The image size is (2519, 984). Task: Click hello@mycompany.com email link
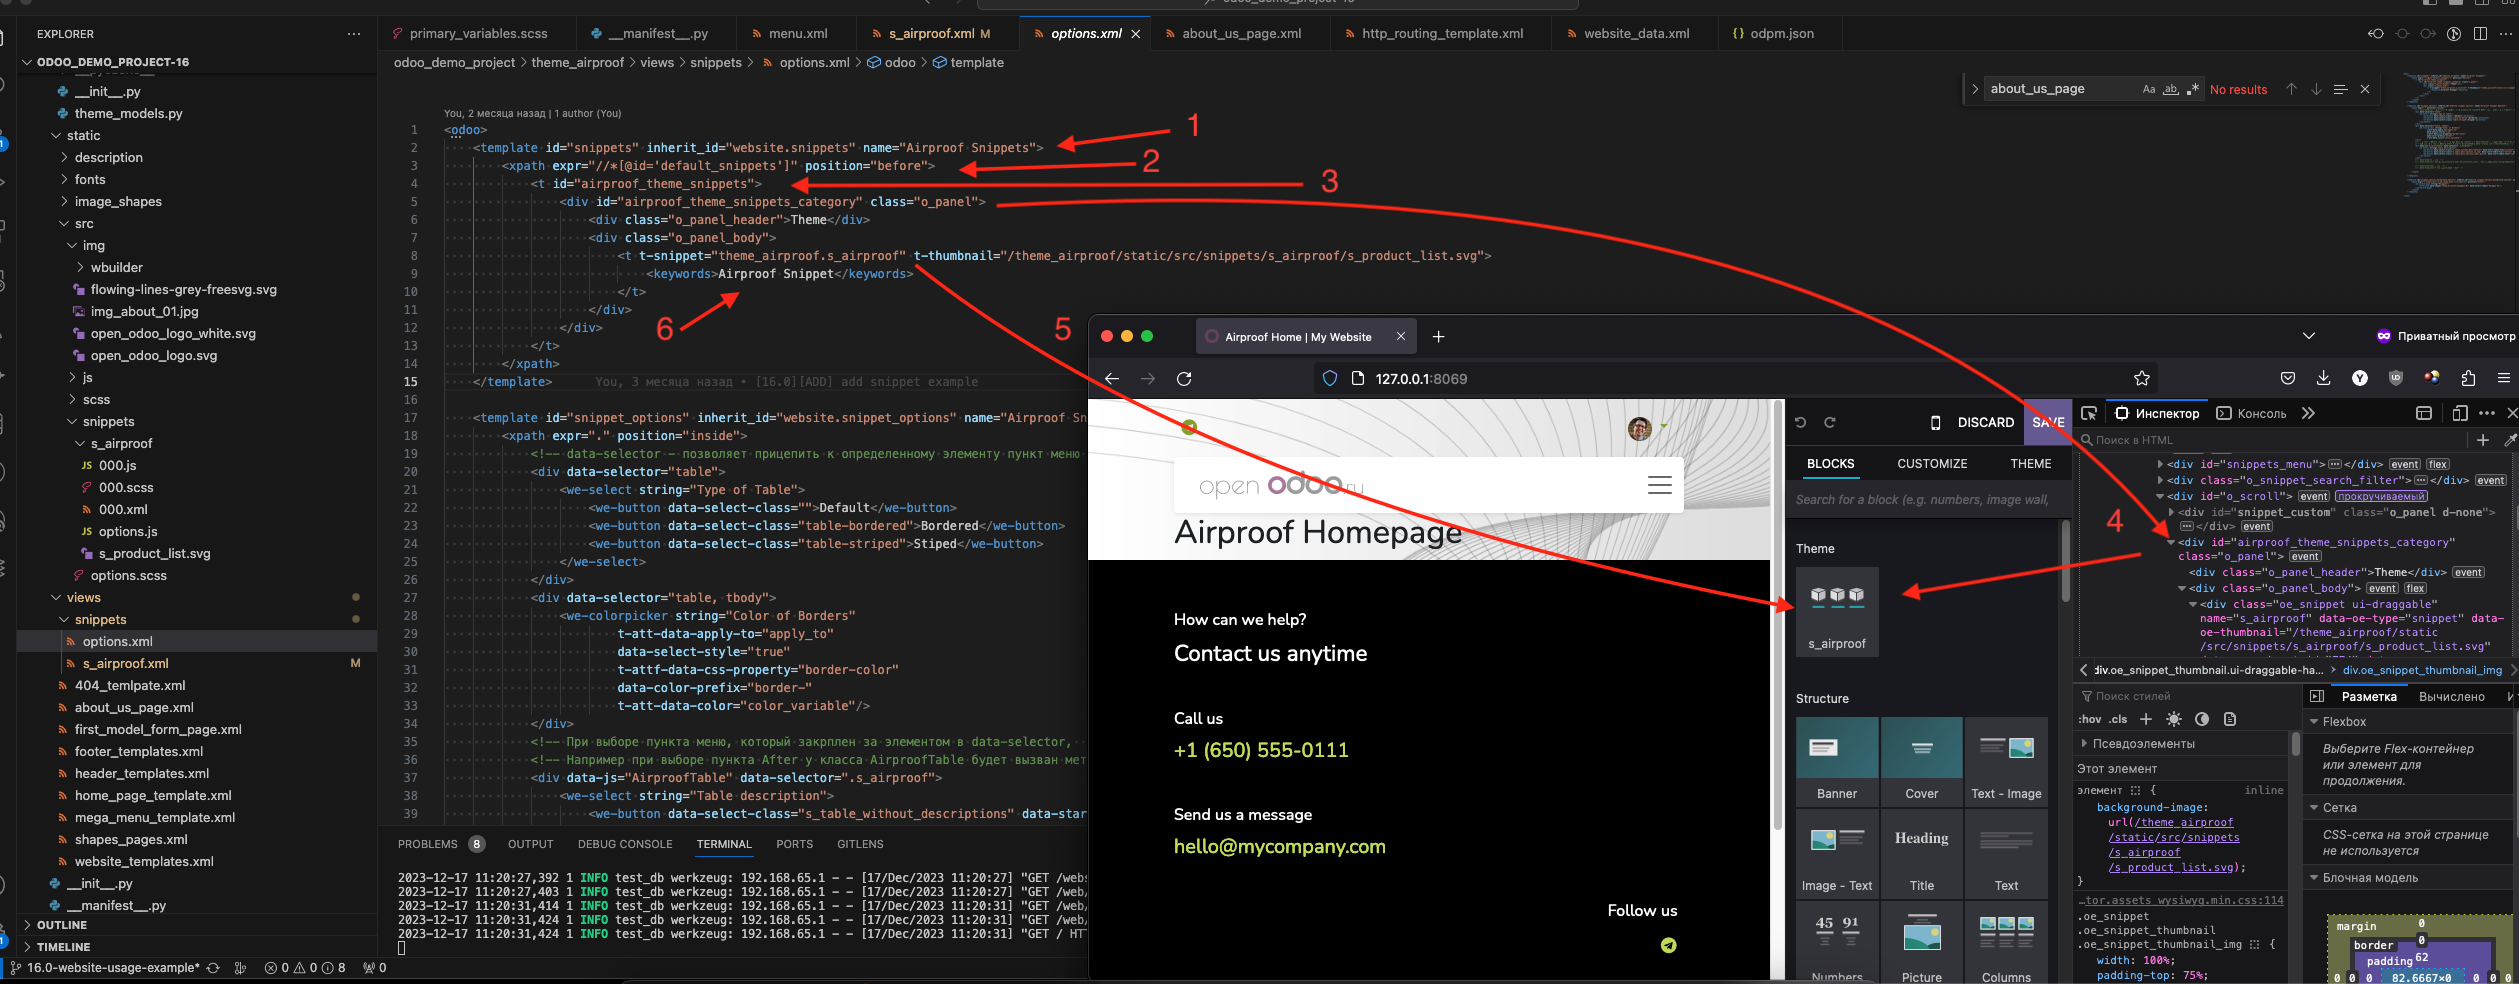[x=1279, y=846]
